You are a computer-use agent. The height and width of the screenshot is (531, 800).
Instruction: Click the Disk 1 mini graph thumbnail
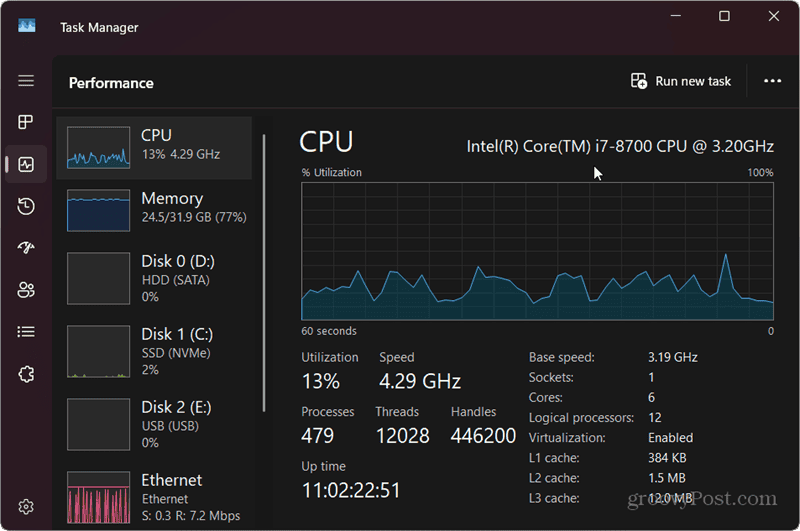point(98,351)
